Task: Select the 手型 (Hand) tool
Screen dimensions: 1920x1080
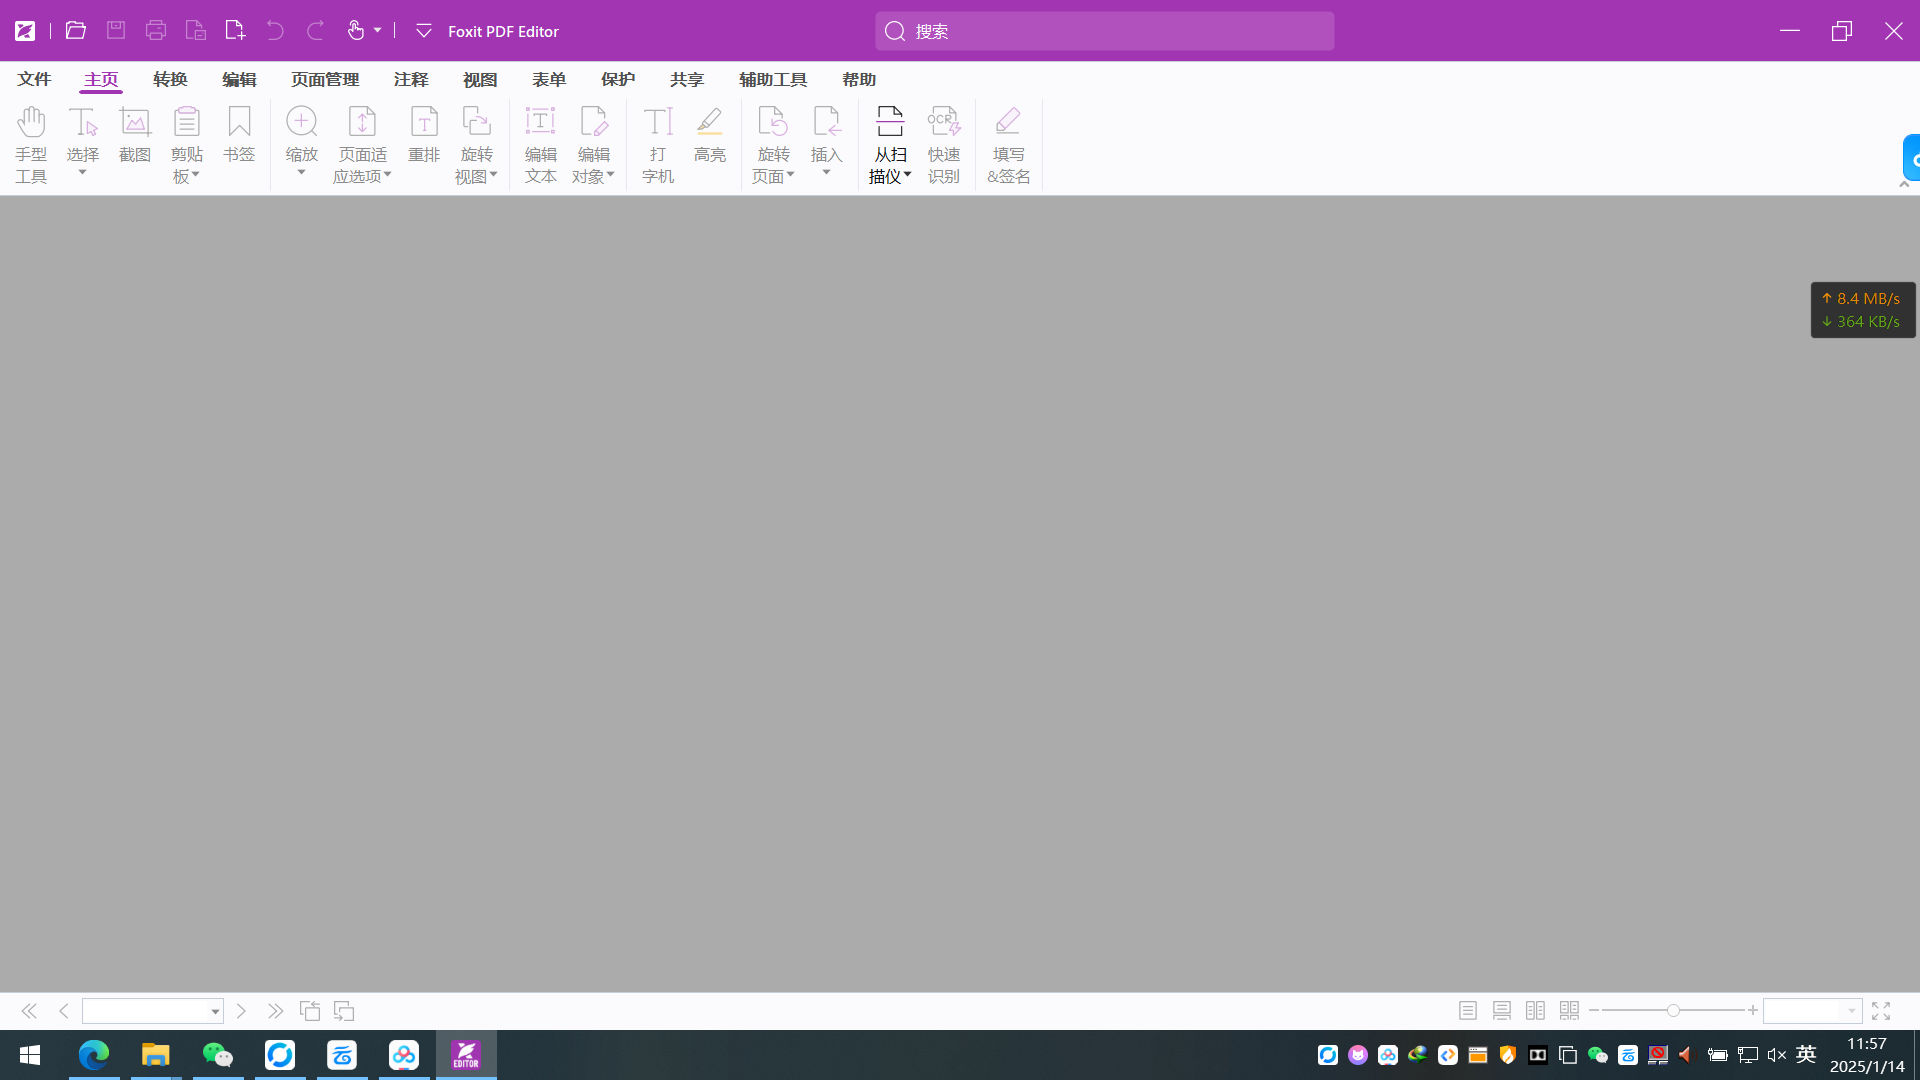Action: 30,142
